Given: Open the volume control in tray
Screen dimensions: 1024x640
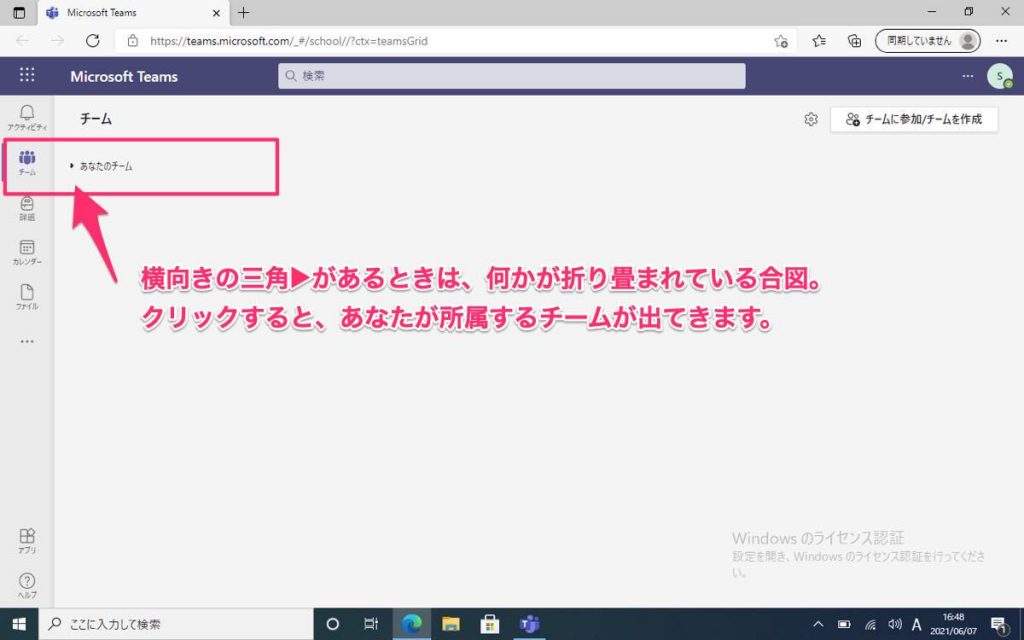Looking at the screenshot, I should [895, 624].
